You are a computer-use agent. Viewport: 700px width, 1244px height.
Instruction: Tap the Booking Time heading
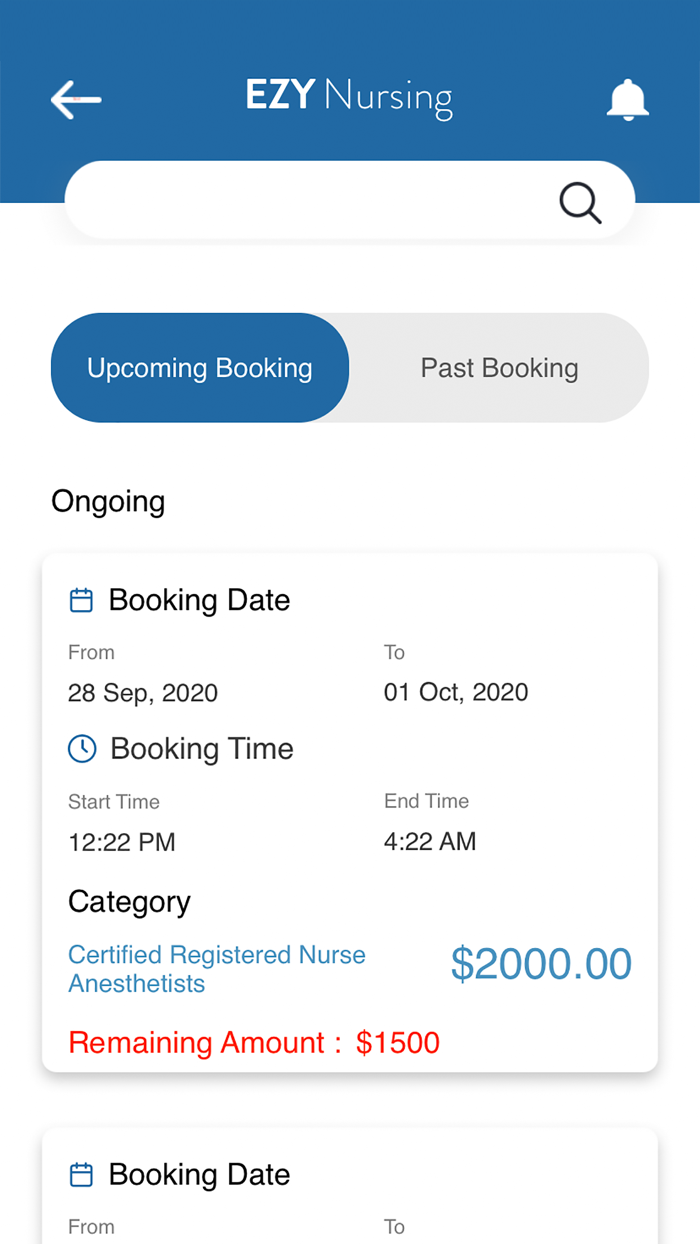click(202, 749)
